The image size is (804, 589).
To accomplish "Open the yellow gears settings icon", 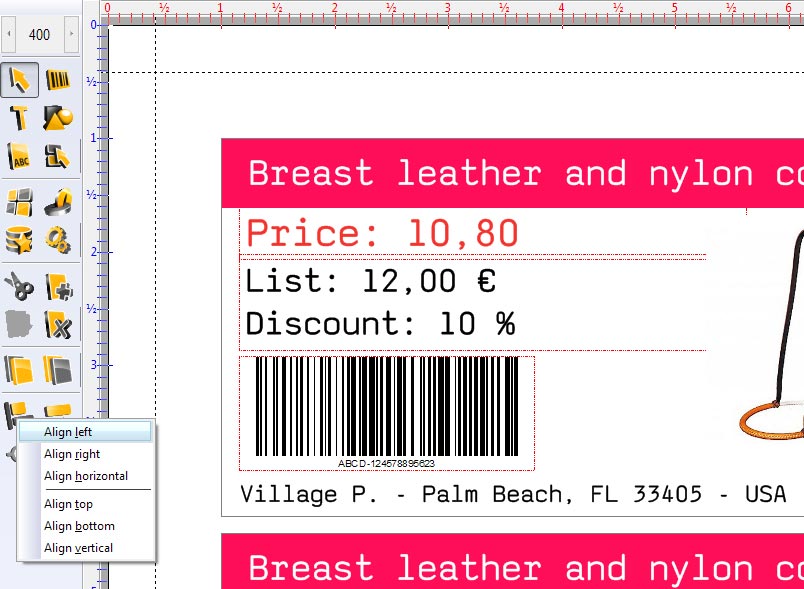I will 58,240.
